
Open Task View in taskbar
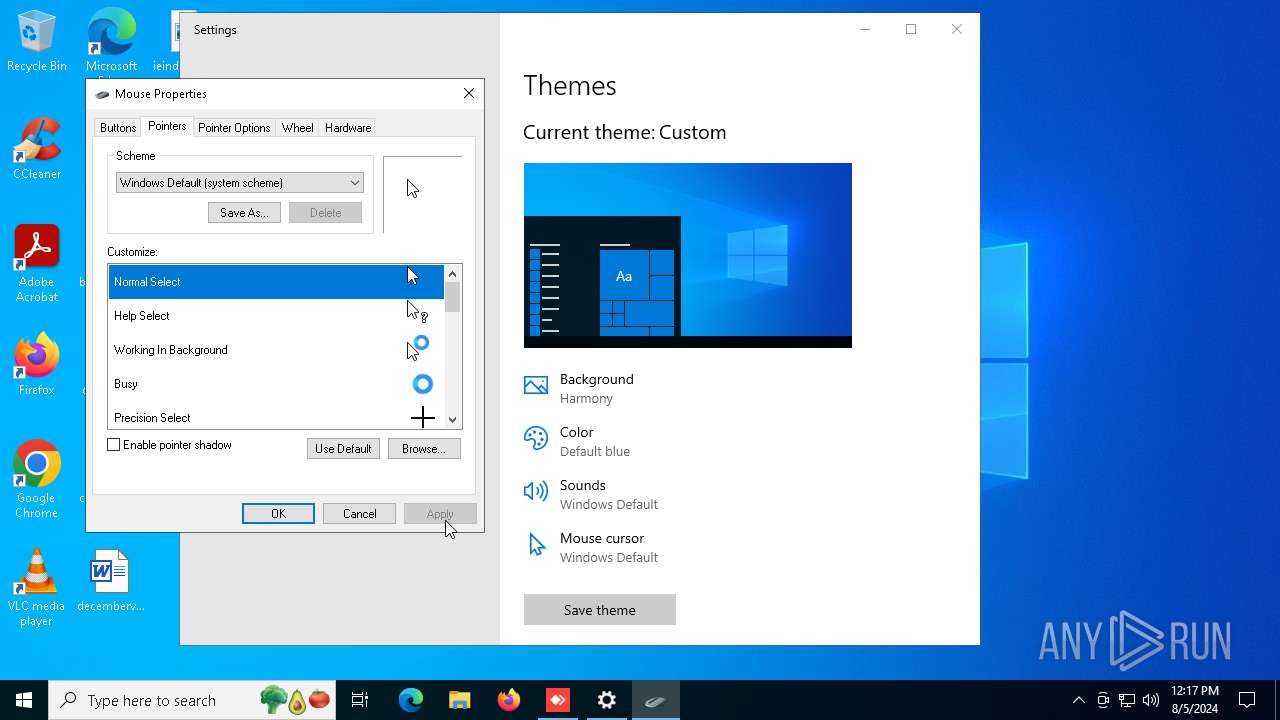(x=360, y=700)
